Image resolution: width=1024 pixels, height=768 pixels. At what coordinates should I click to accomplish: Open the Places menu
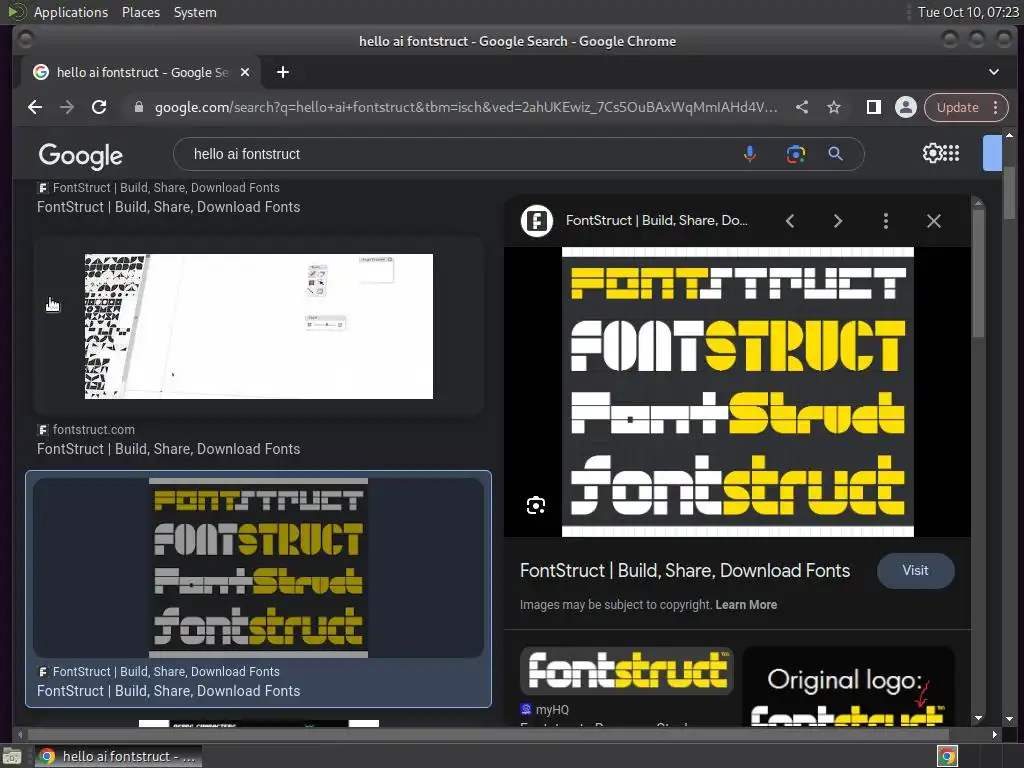(x=141, y=12)
